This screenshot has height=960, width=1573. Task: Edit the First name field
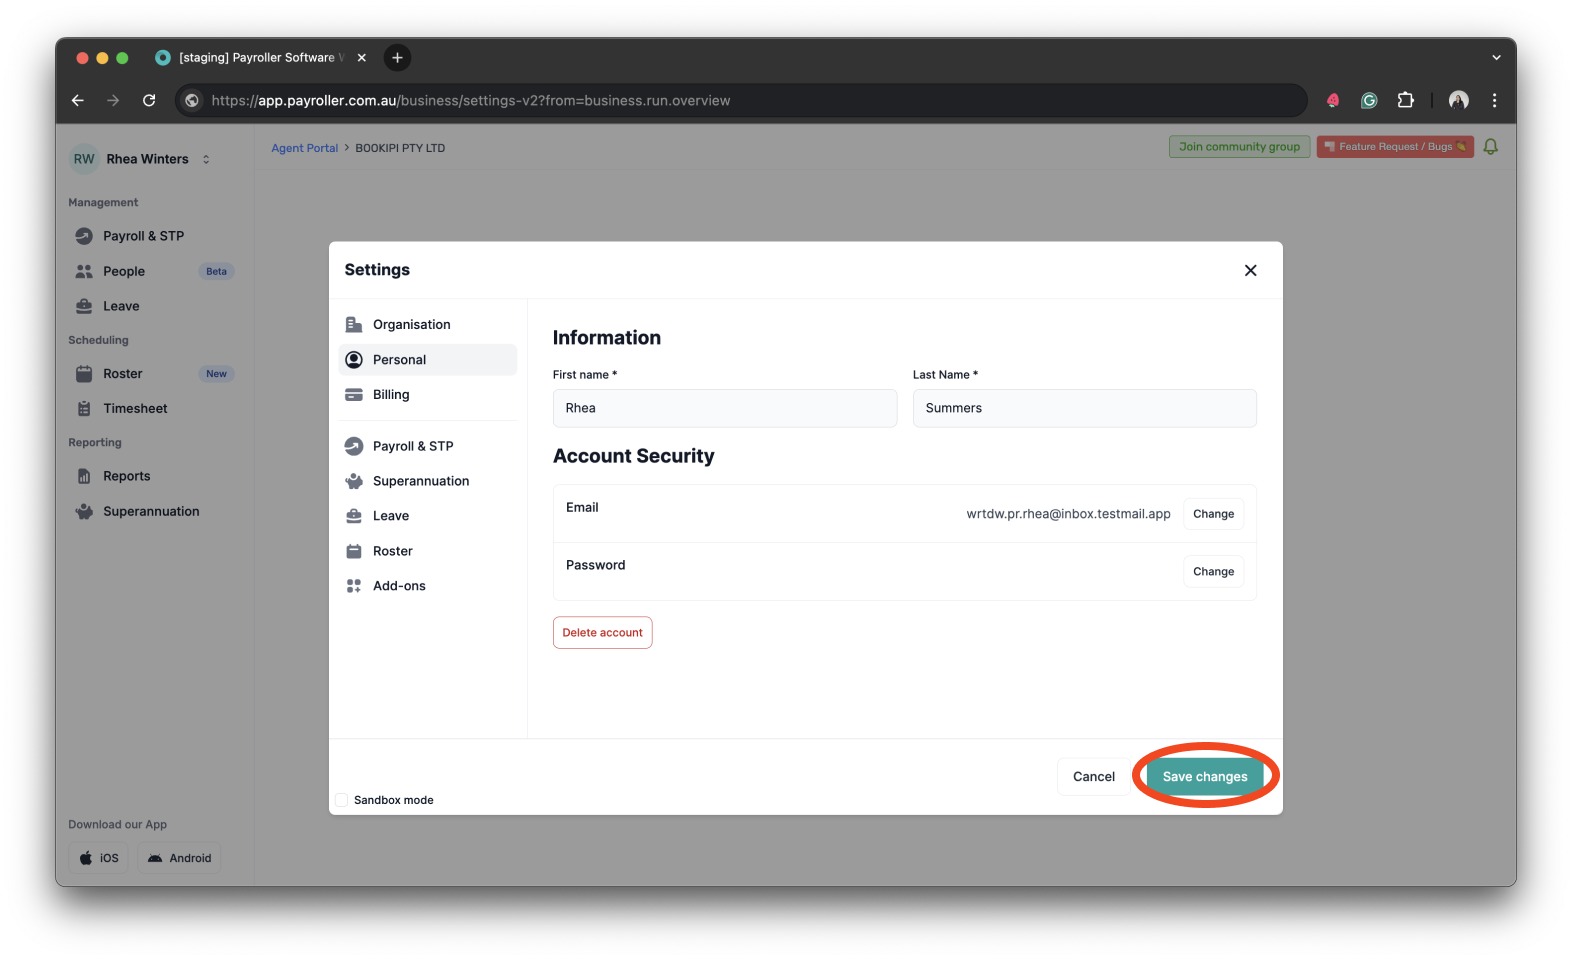pos(725,408)
